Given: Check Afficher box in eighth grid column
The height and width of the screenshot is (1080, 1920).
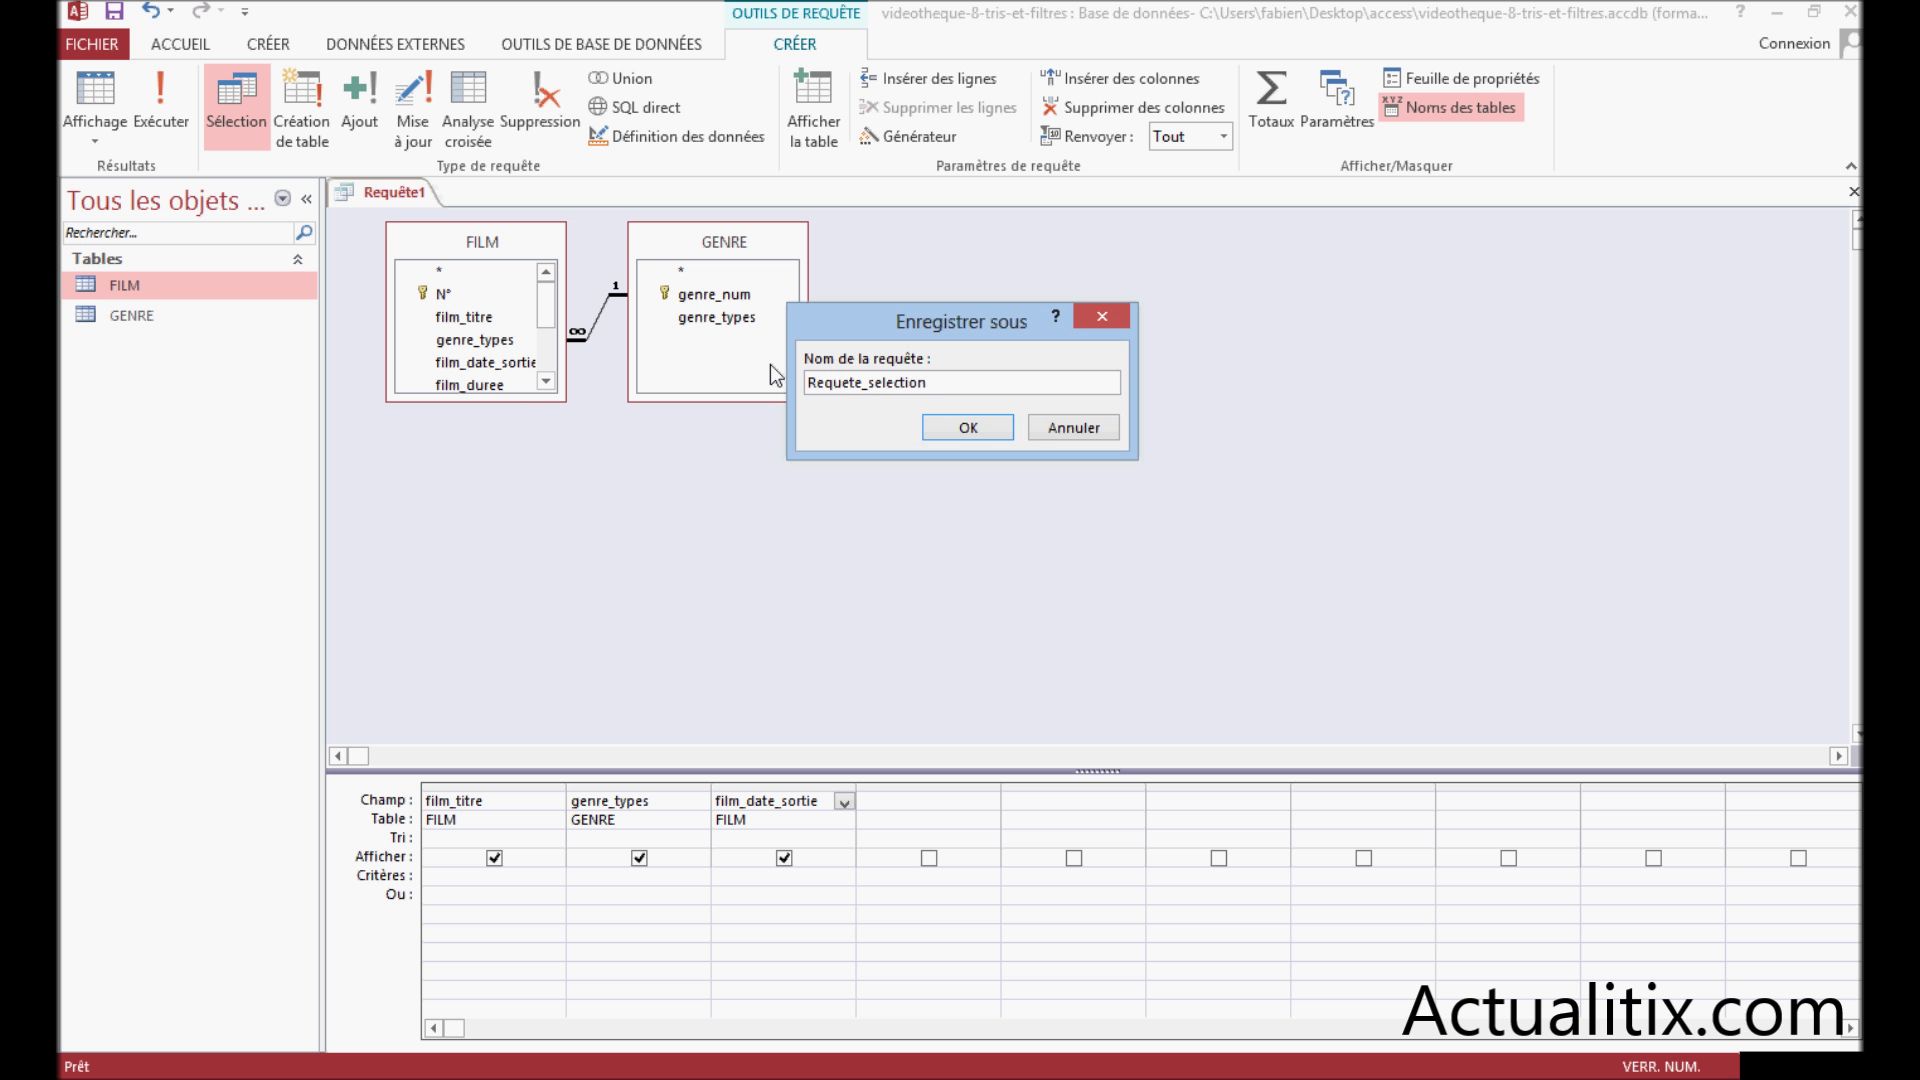Looking at the screenshot, I should pyautogui.click(x=1509, y=858).
